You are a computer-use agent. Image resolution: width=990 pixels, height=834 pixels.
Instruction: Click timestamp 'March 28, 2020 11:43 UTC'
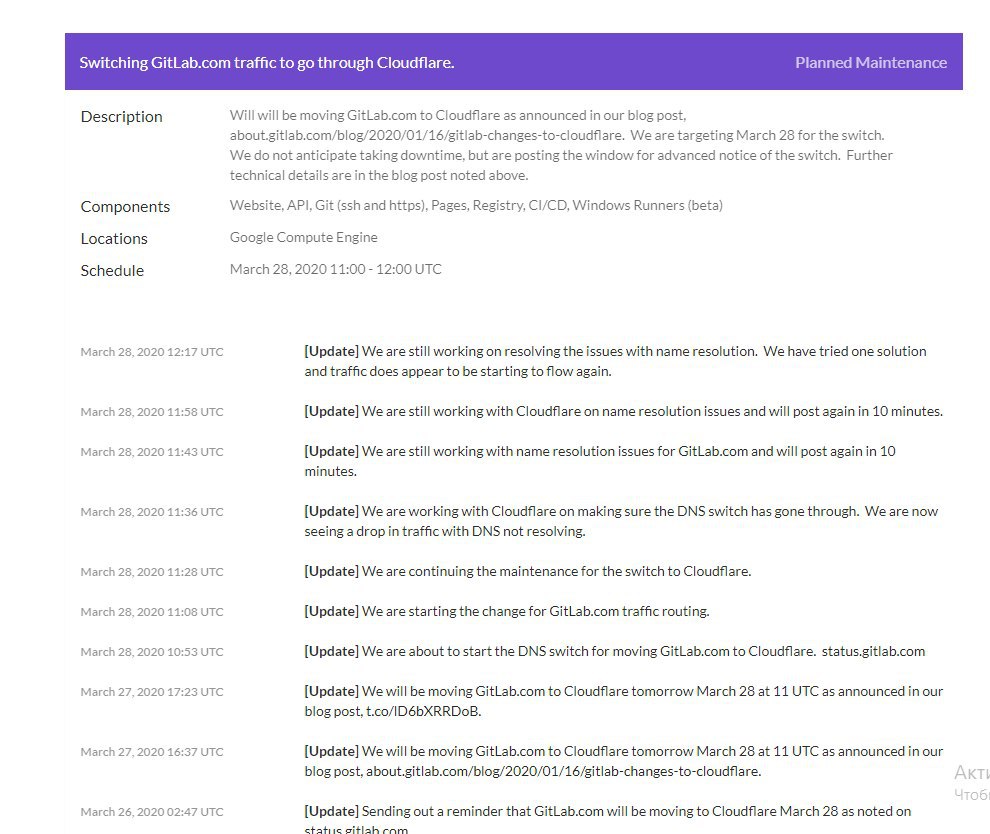[x=152, y=451]
